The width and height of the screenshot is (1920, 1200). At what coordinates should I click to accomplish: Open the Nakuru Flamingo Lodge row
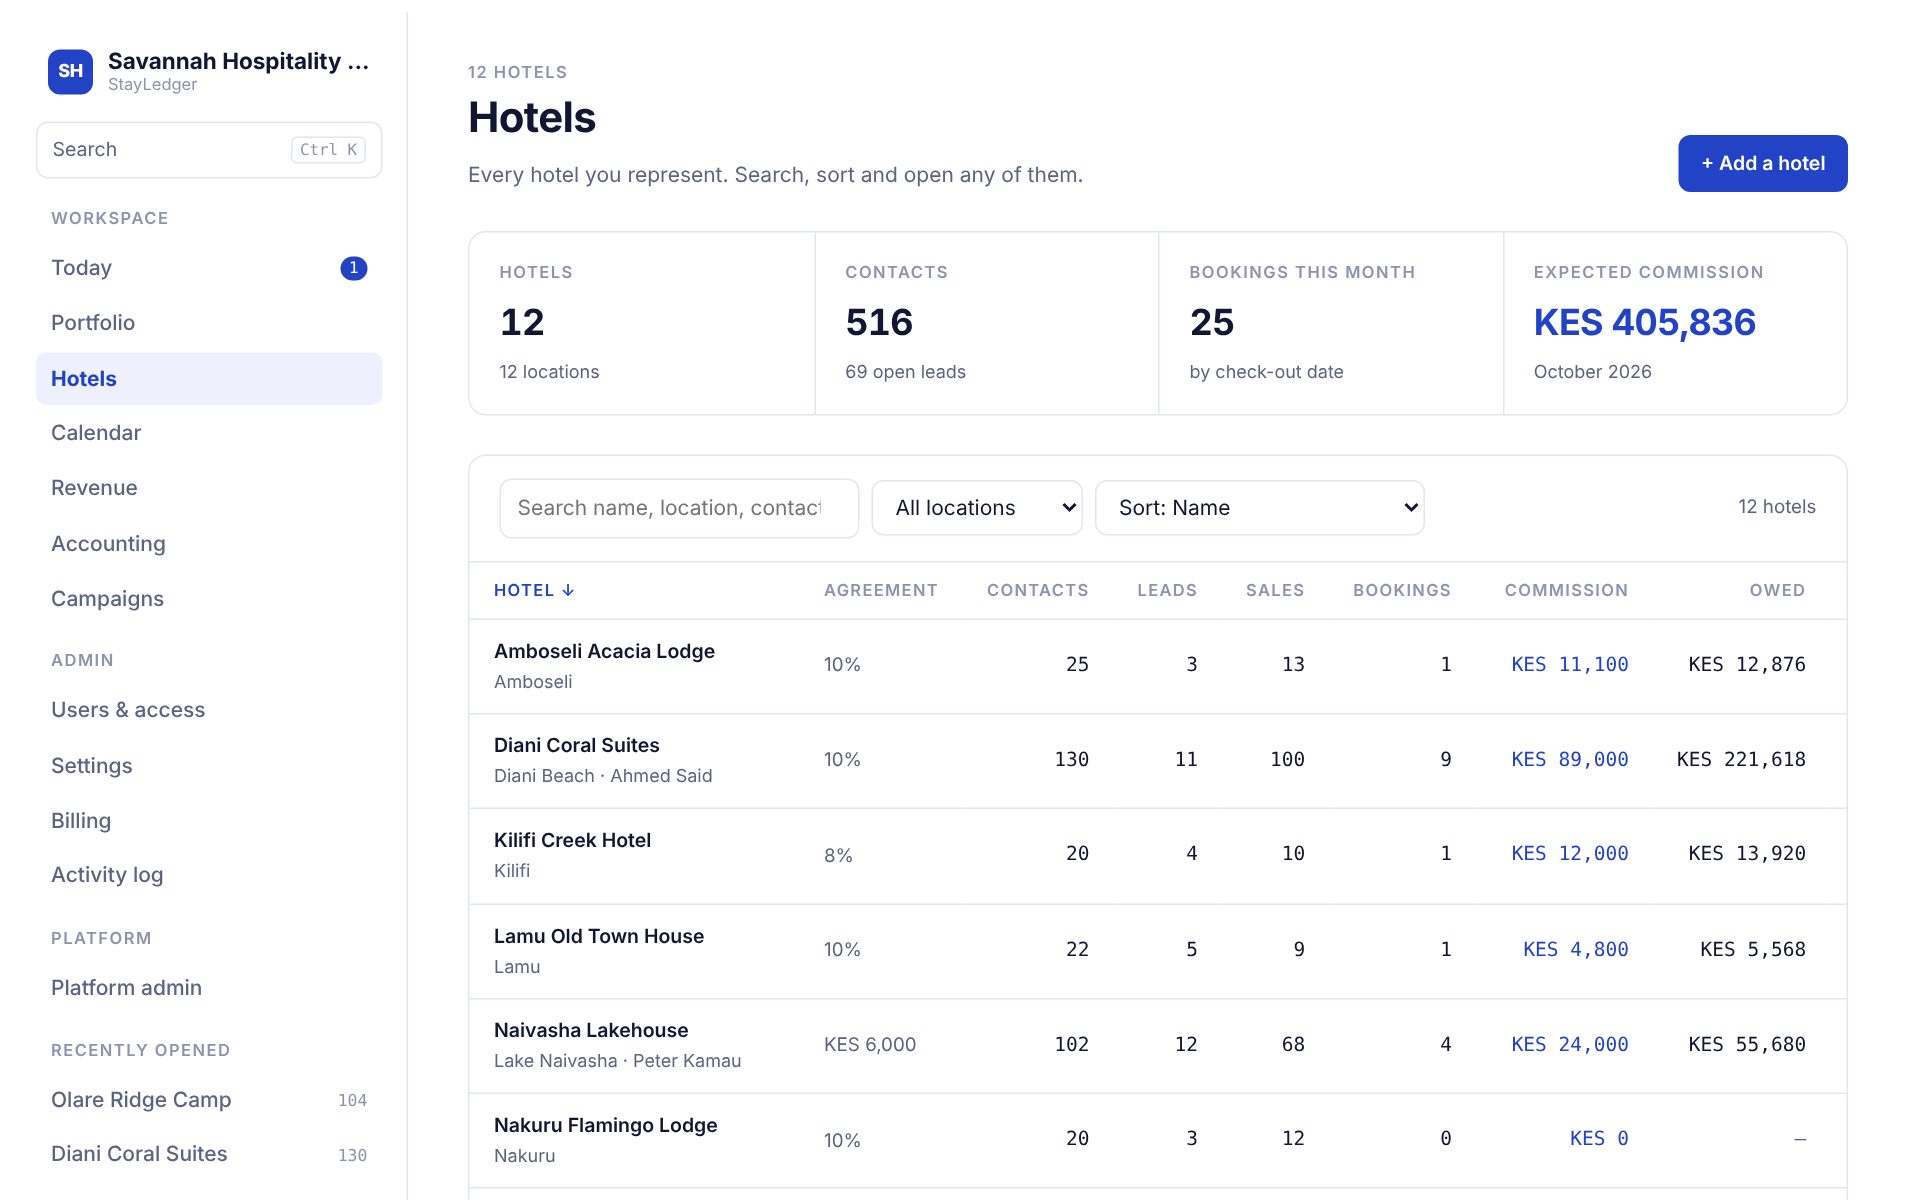click(x=1157, y=1141)
